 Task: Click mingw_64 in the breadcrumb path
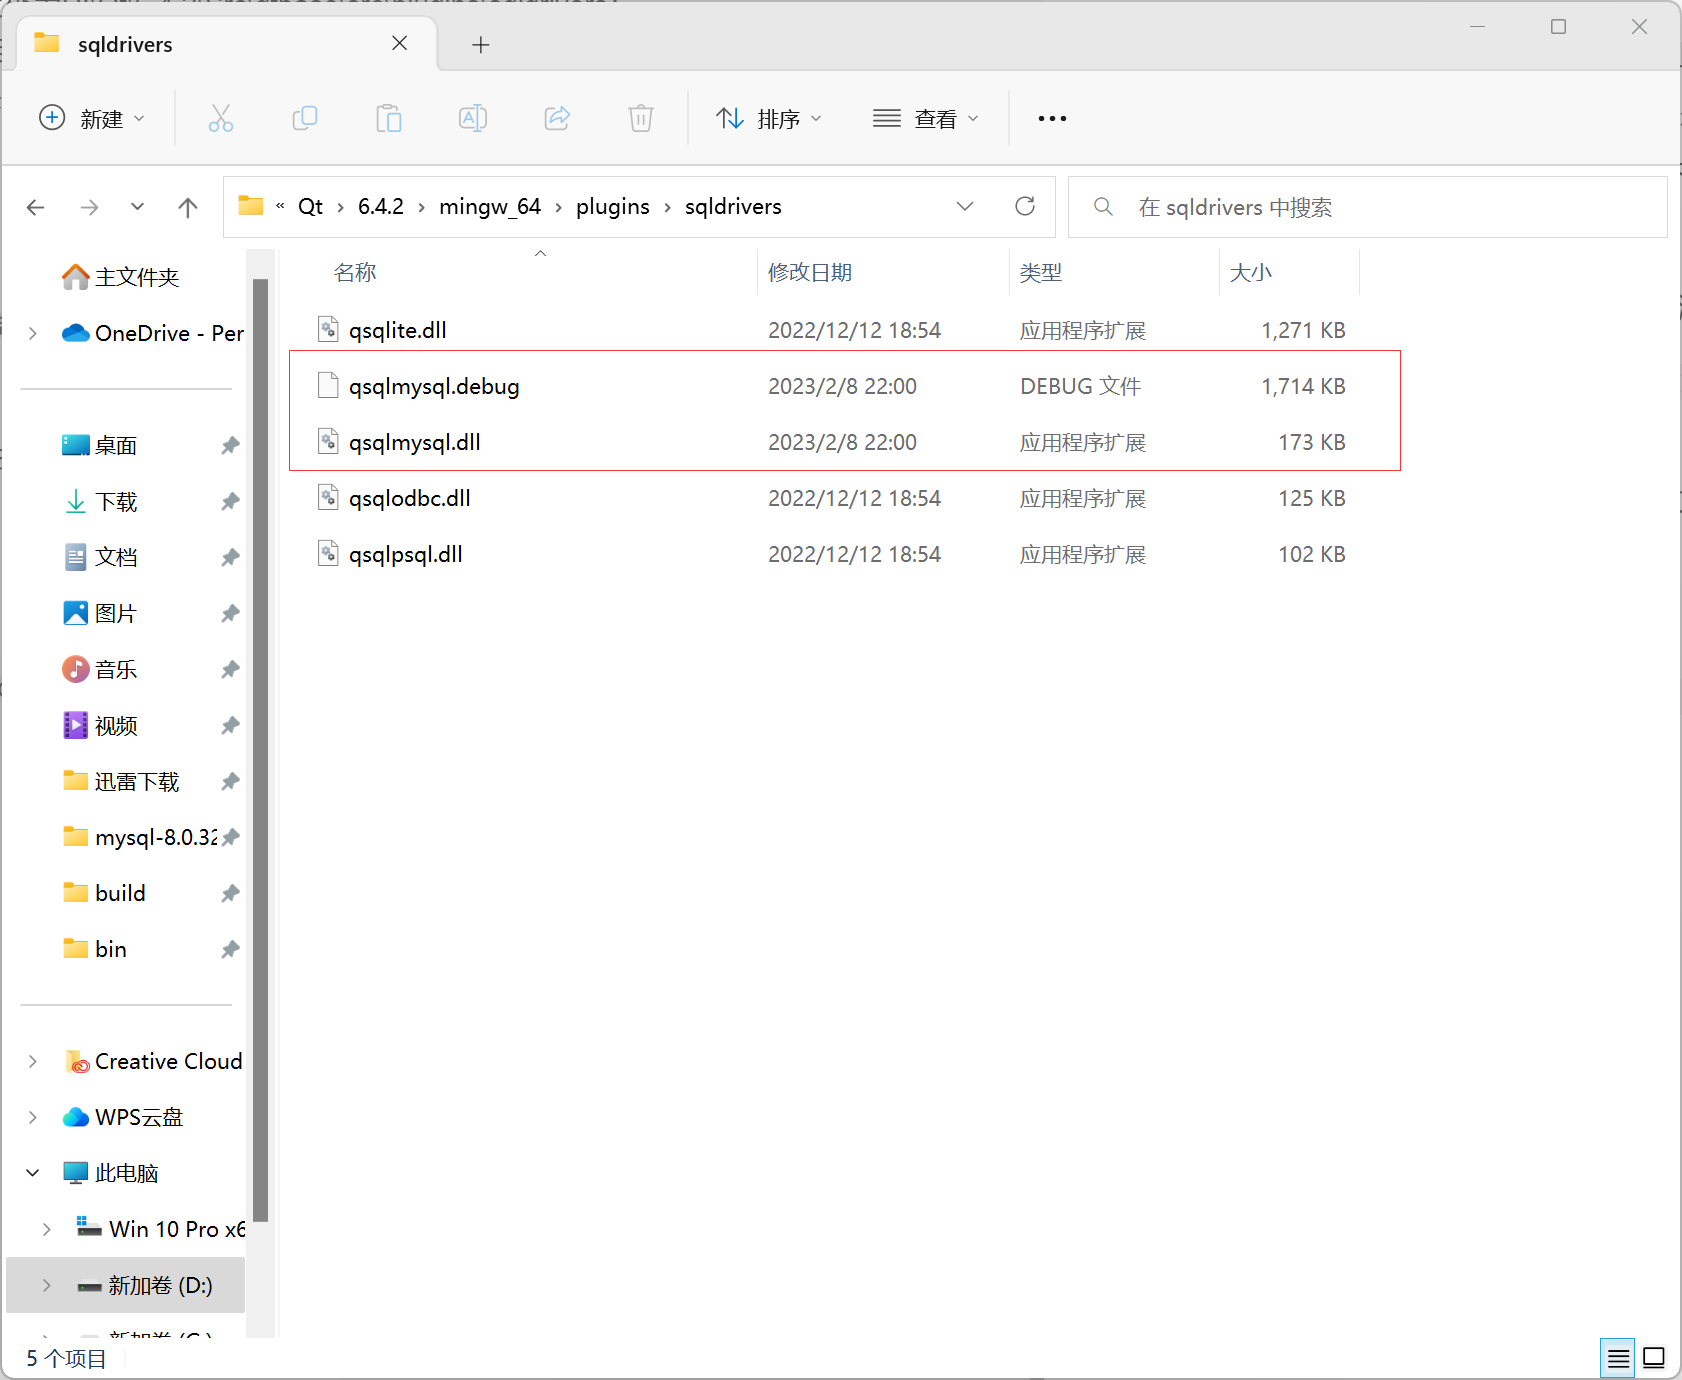pyautogui.click(x=490, y=207)
